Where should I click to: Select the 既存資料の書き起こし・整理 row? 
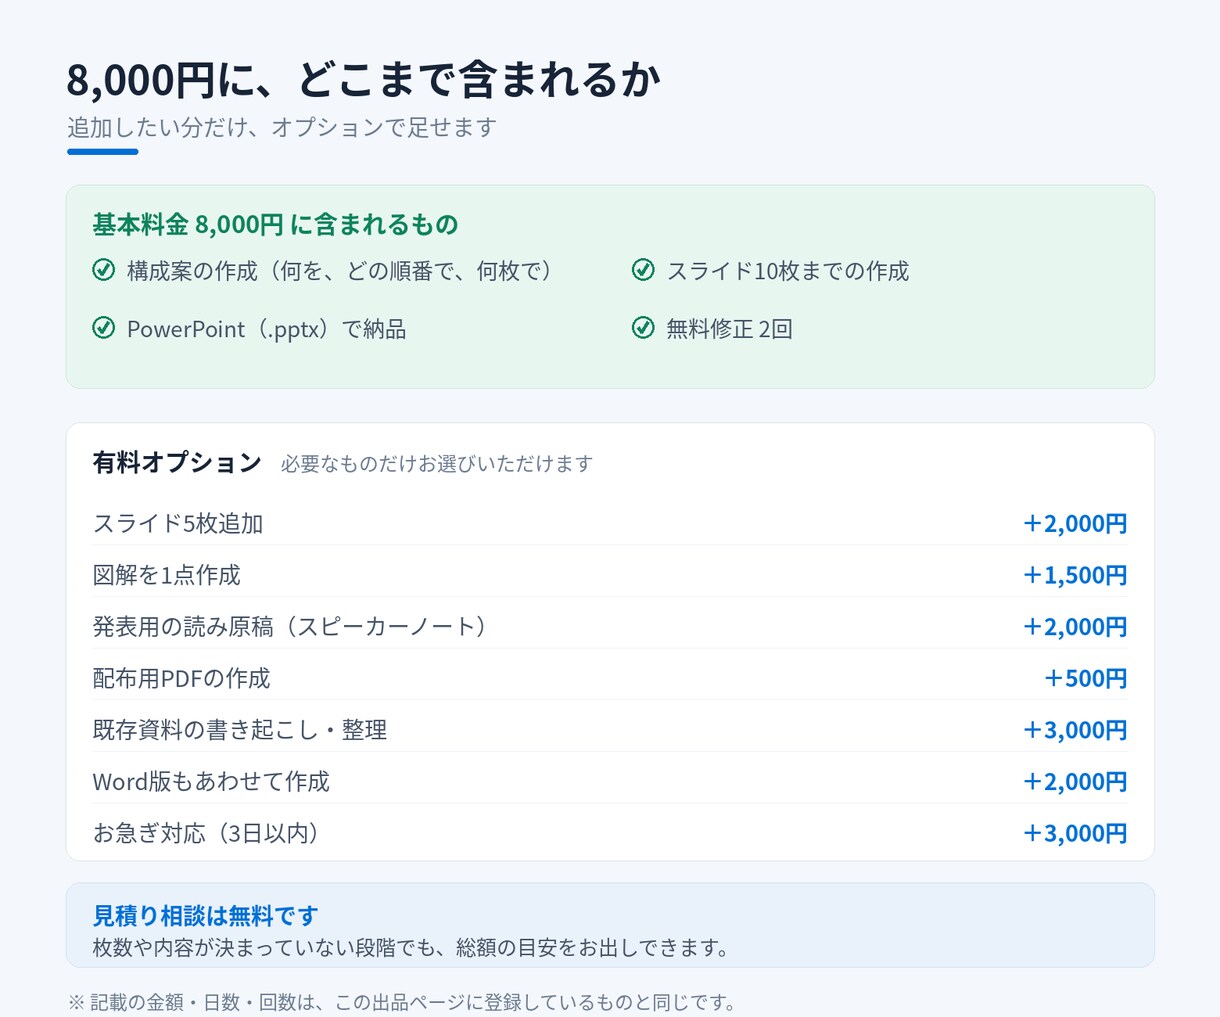(610, 730)
